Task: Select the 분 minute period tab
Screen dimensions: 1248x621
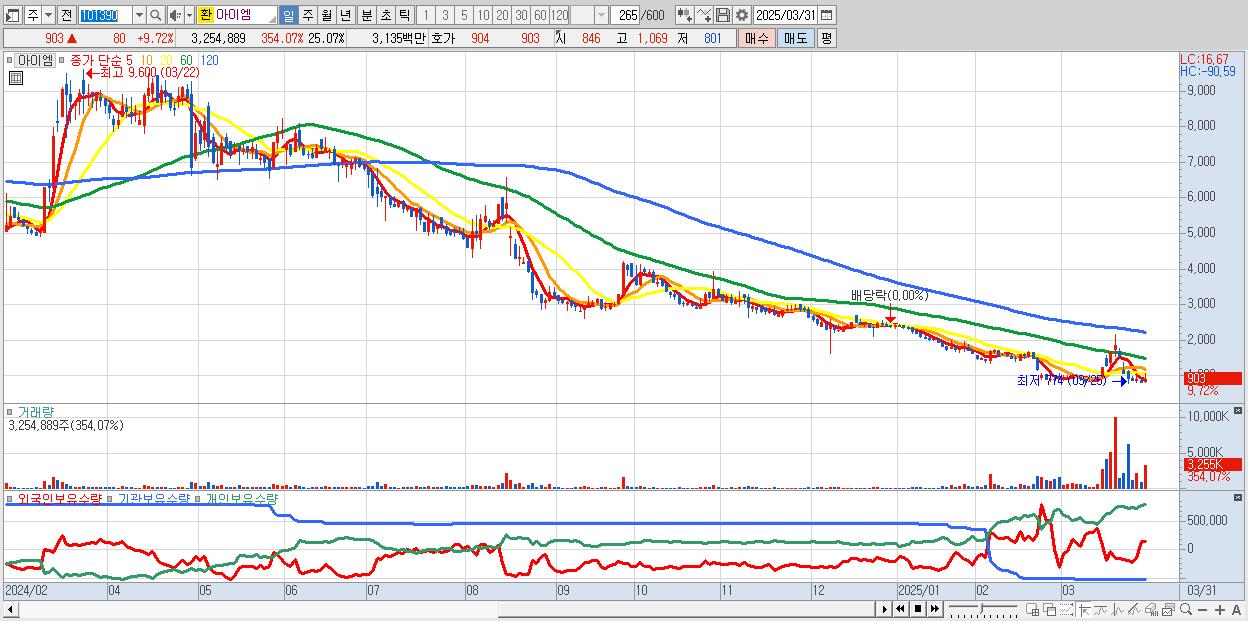Action: click(x=366, y=15)
